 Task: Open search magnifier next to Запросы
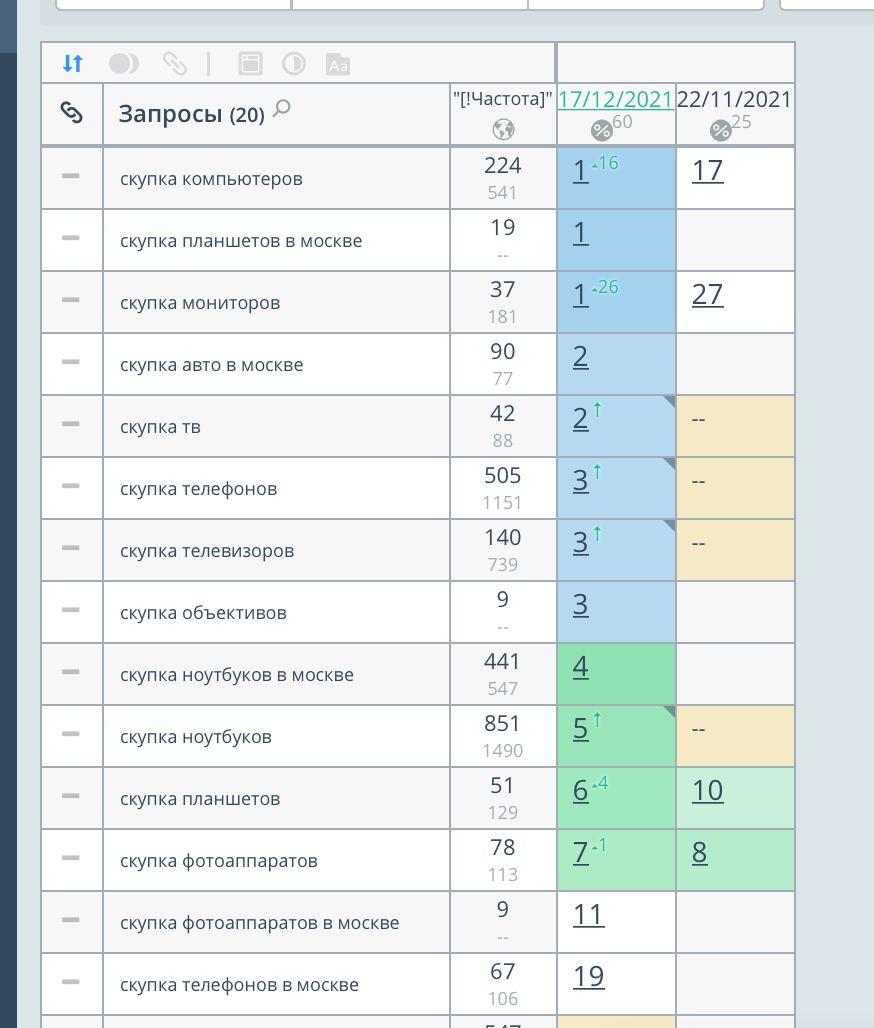pos(282,108)
